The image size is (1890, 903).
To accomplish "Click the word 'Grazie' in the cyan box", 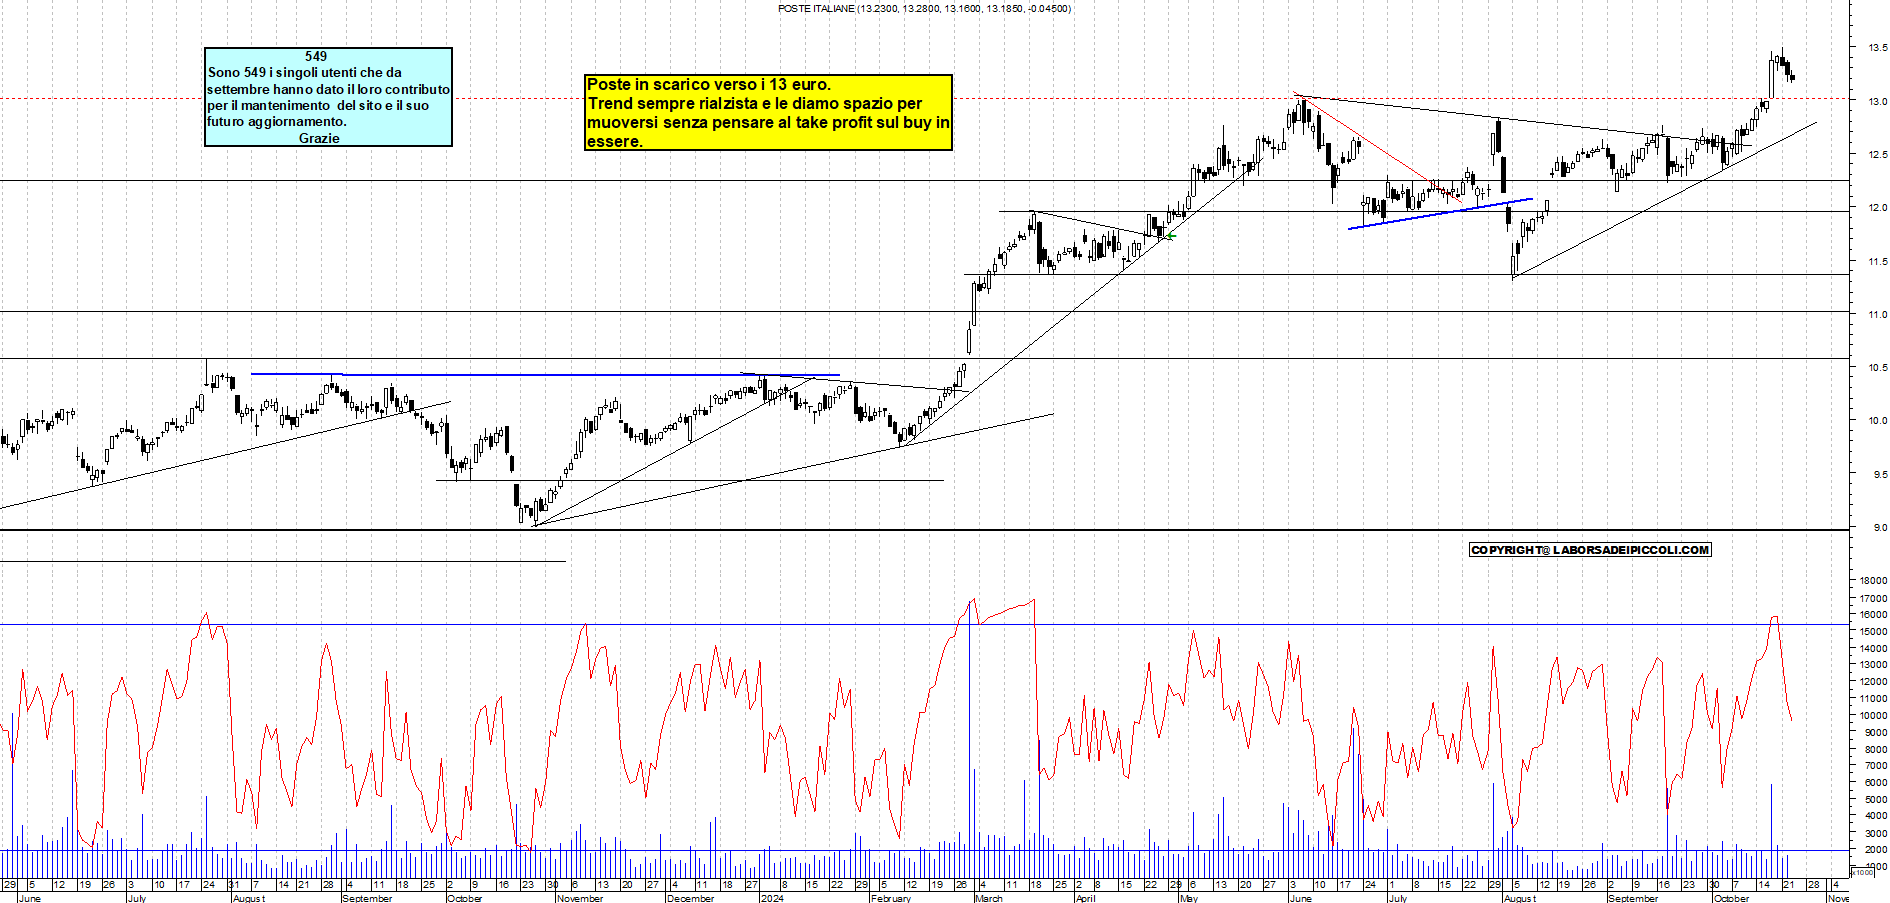I will pyautogui.click(x=319, y=138).
